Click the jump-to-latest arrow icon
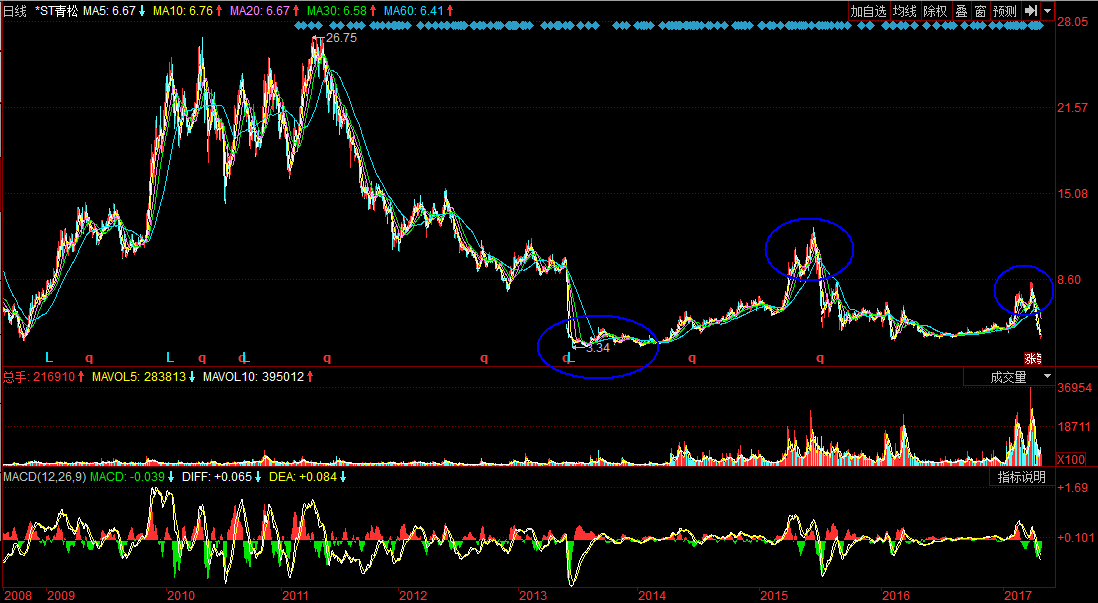Viewport: 1098px width, 603px height. tap(1030, 11)
